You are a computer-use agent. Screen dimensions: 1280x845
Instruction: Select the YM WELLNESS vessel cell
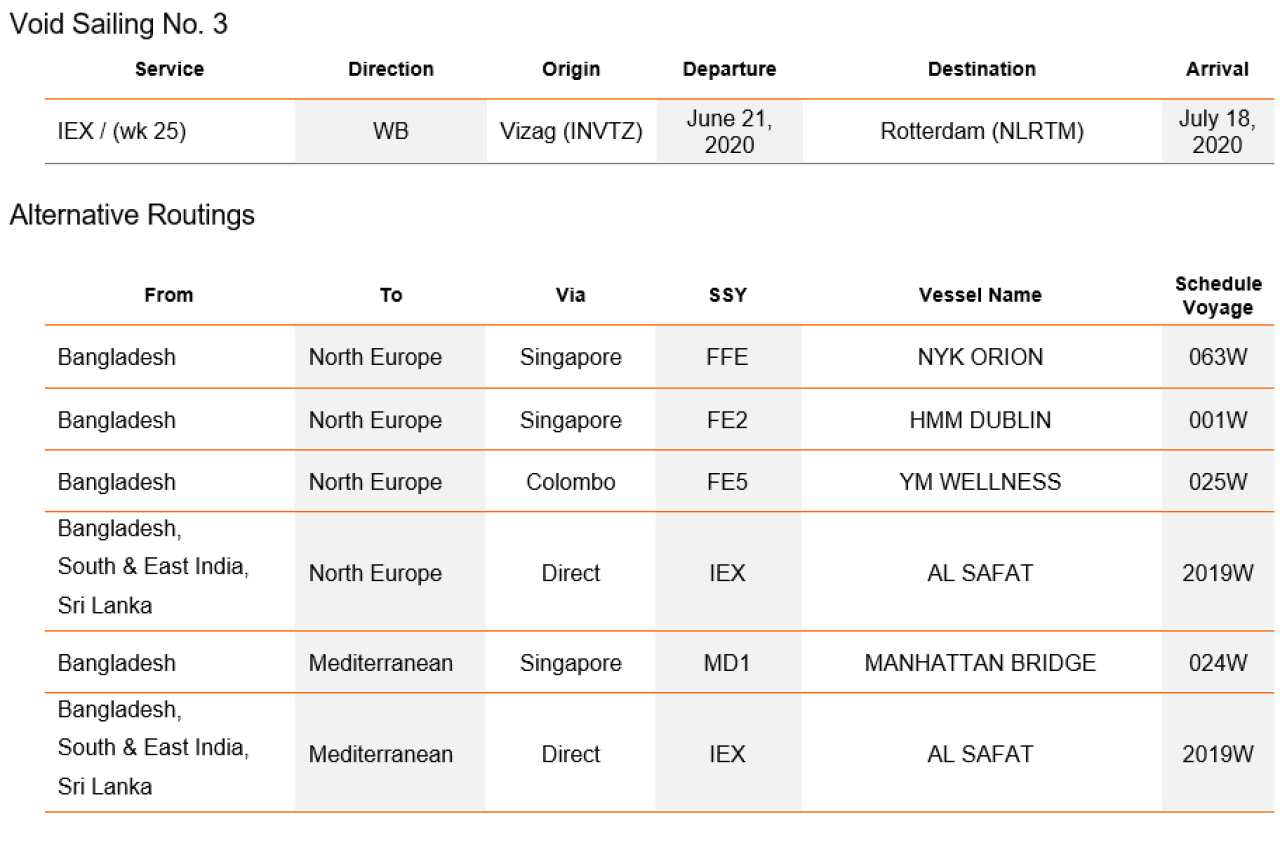980,482
